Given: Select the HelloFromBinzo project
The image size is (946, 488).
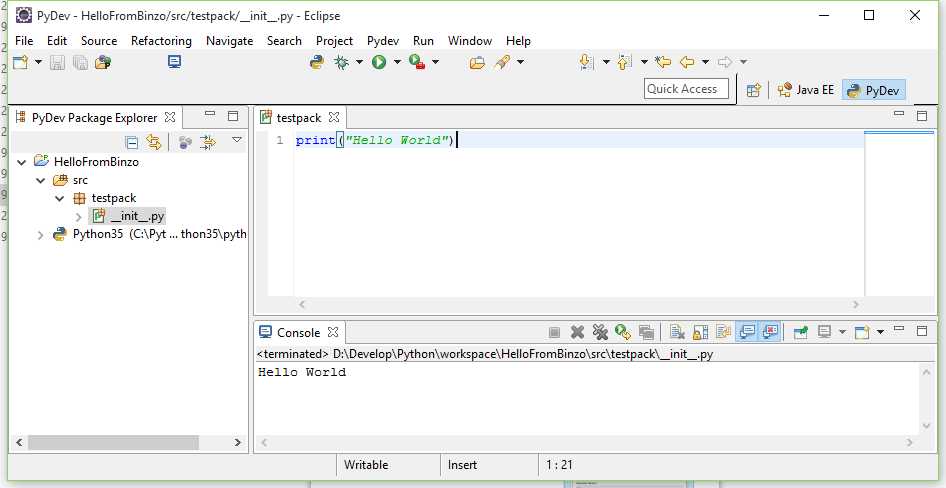Looking at the screenshot, I should [96, 162].
